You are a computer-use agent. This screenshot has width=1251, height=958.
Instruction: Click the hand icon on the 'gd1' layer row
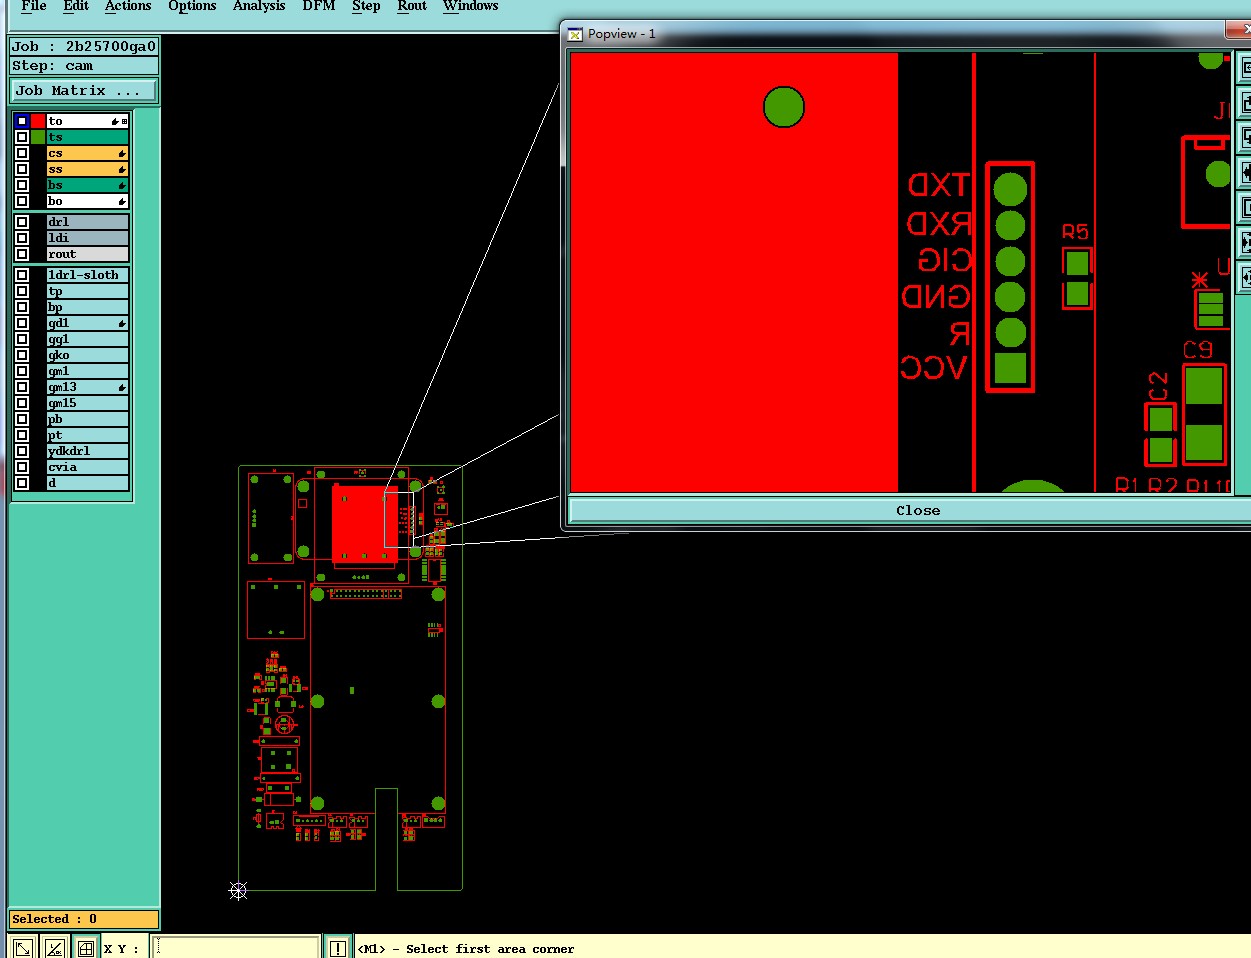[122, 323]
